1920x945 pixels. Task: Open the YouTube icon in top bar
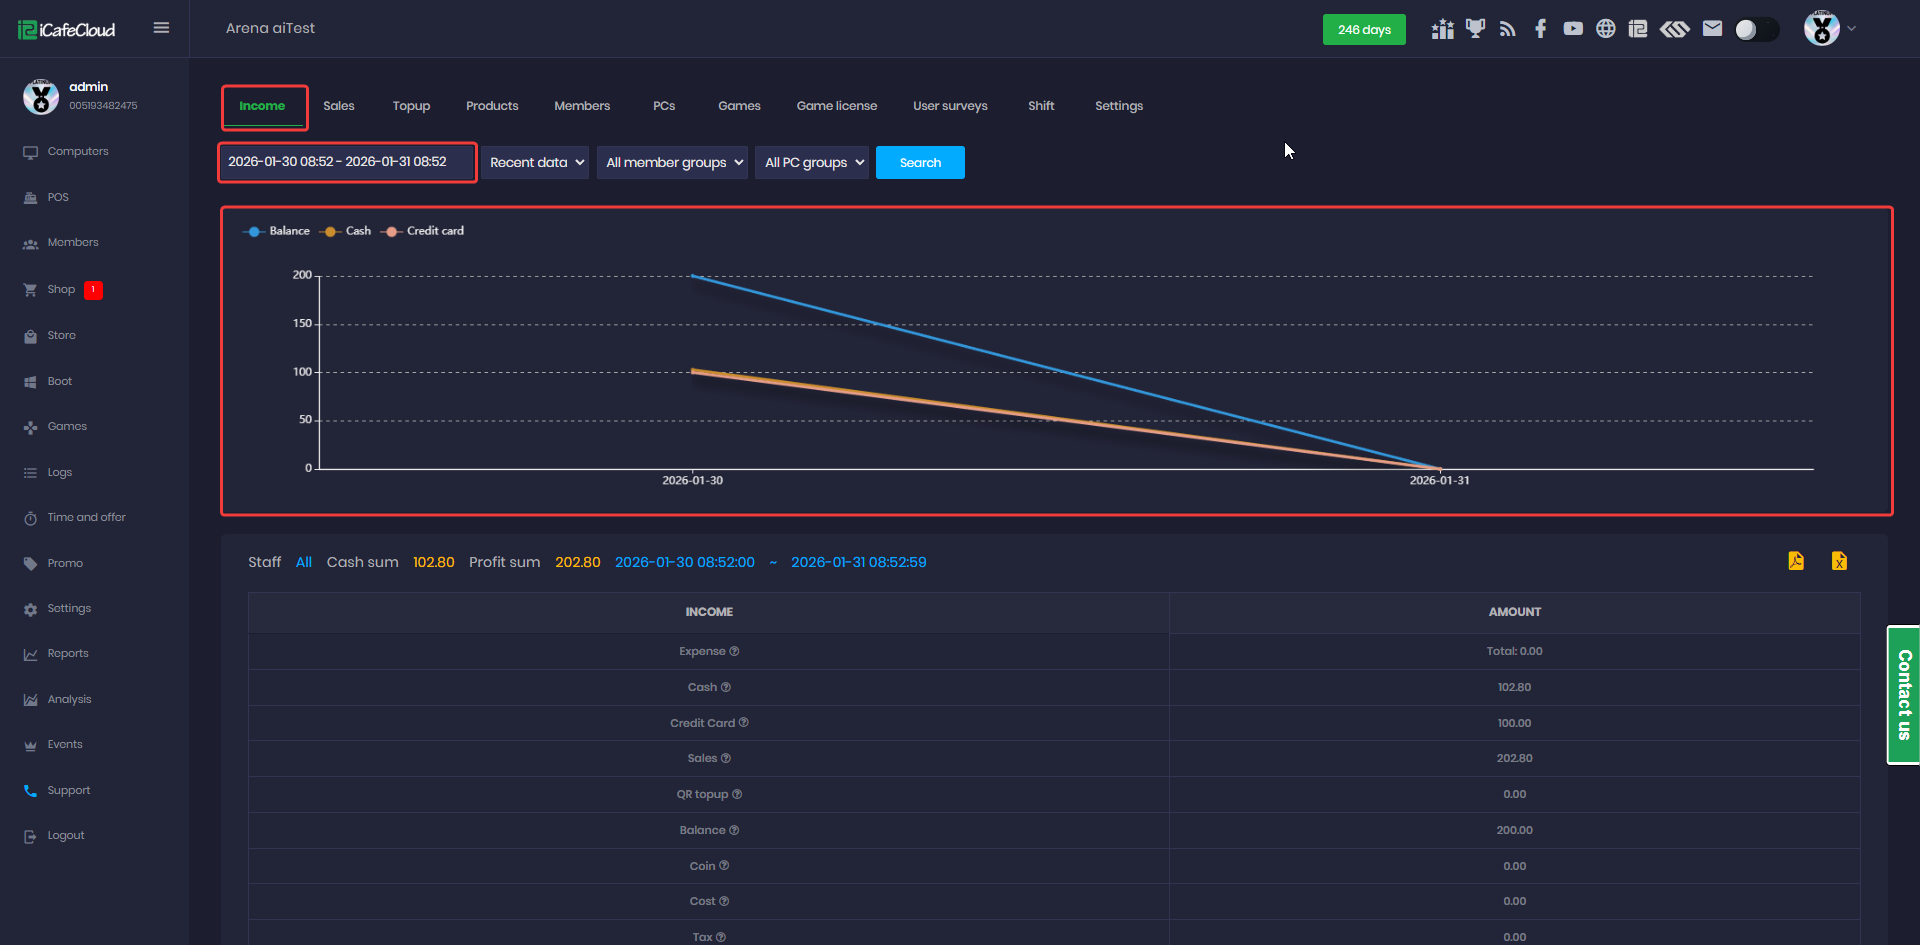(x=1573, y=29)
